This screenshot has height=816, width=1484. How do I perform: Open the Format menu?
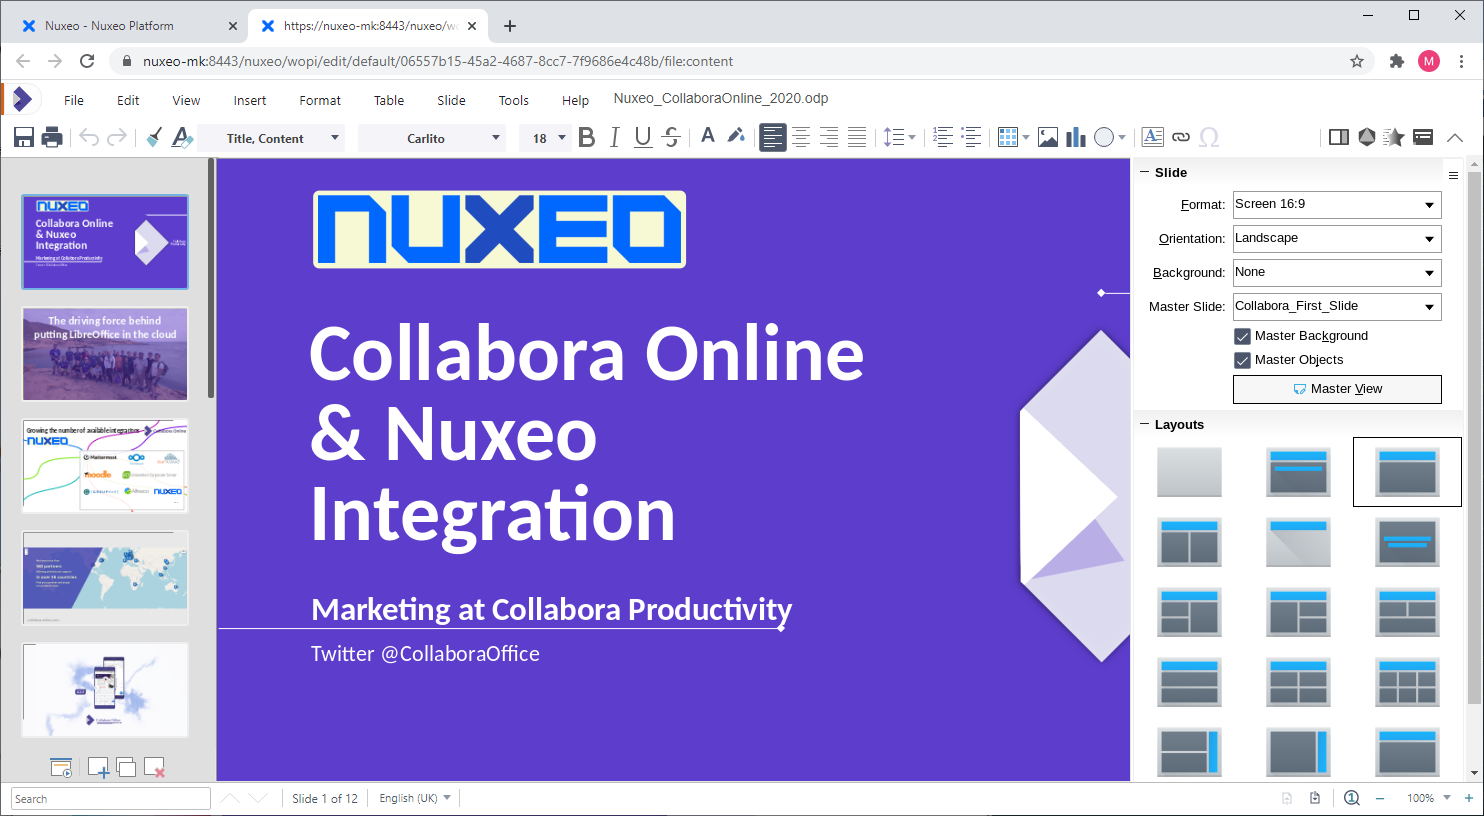click(x=320, y=100)
